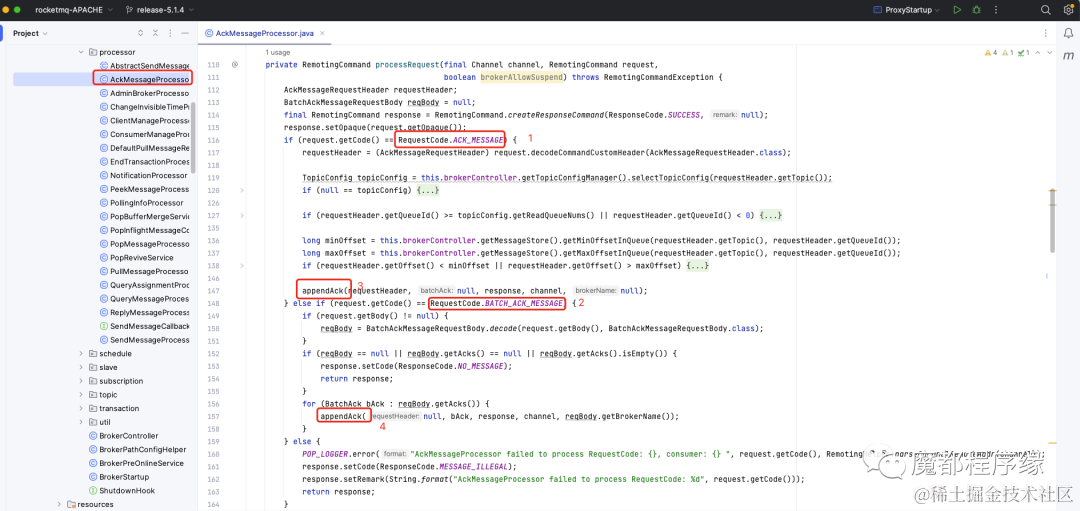Screen dimensions: 1080x511
Task: Click line number 147 in gutter
Action: [x=214, y=291]
